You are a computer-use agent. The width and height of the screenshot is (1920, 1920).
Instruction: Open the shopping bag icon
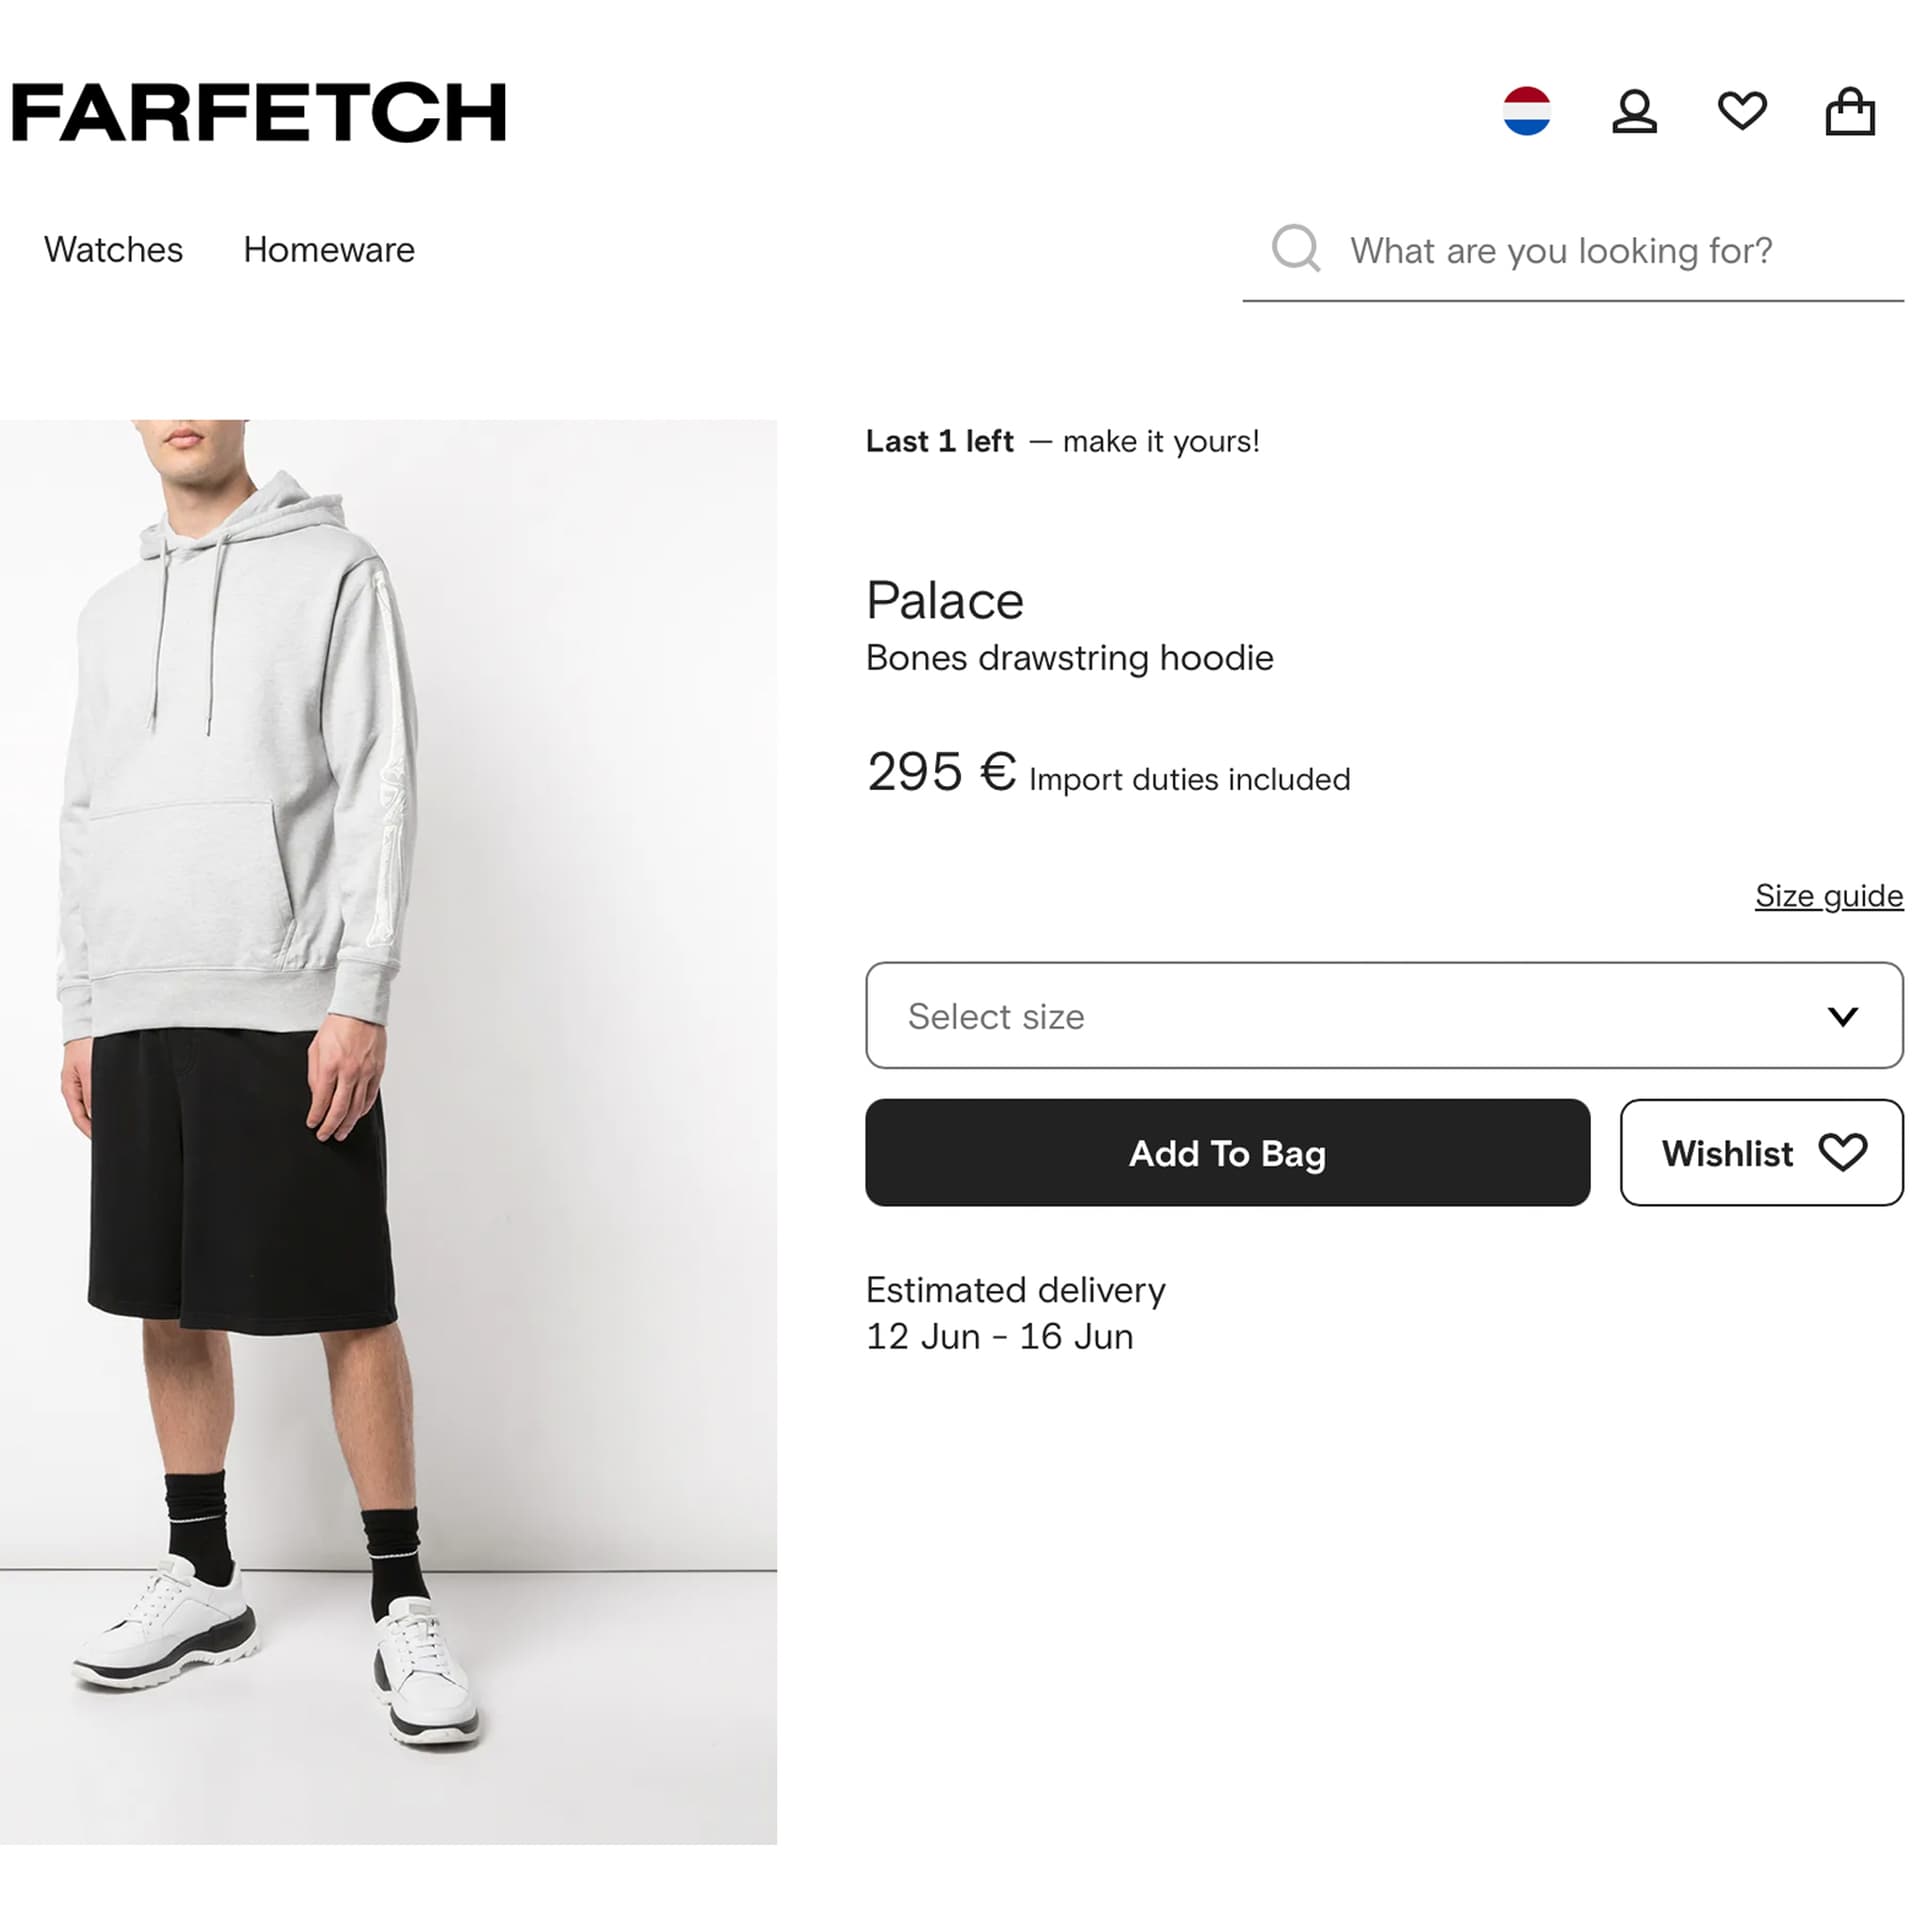(x=1853, y=112)
